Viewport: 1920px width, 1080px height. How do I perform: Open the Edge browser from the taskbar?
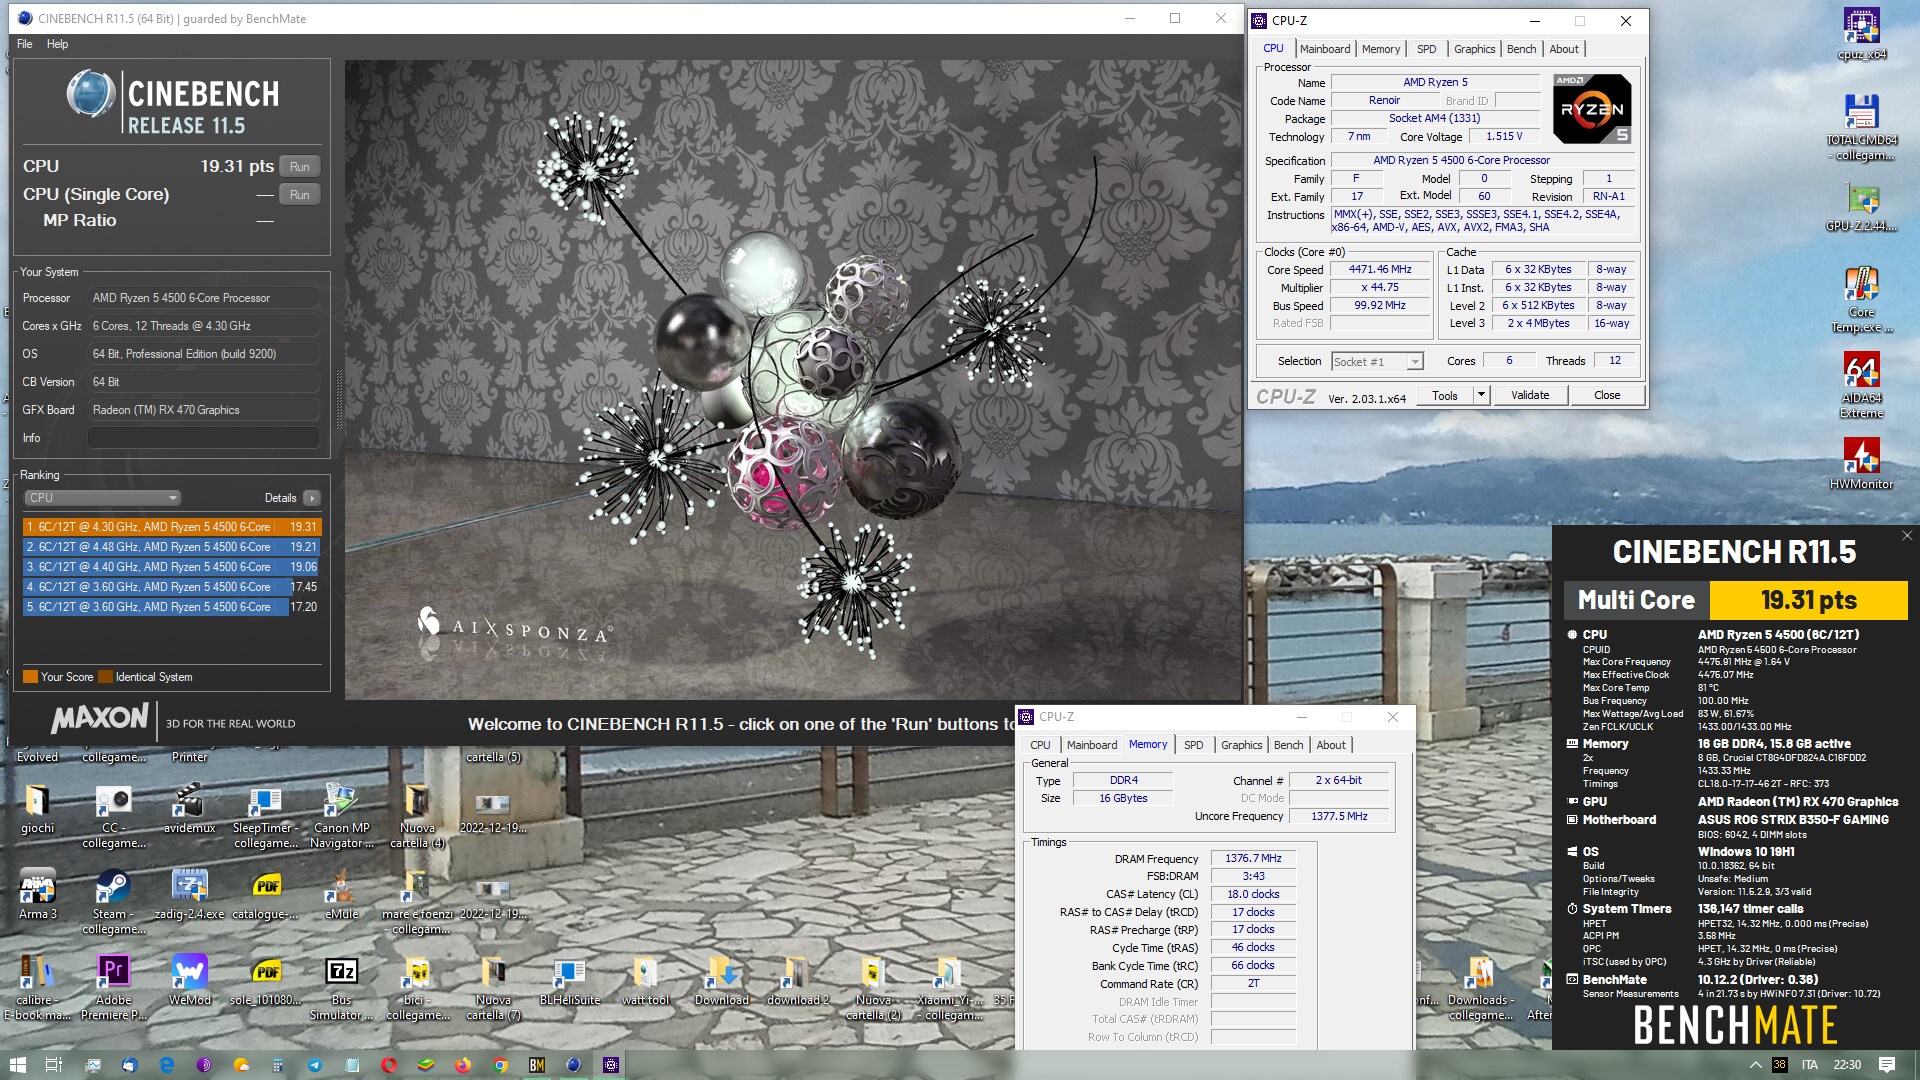tap(167, 1065)
